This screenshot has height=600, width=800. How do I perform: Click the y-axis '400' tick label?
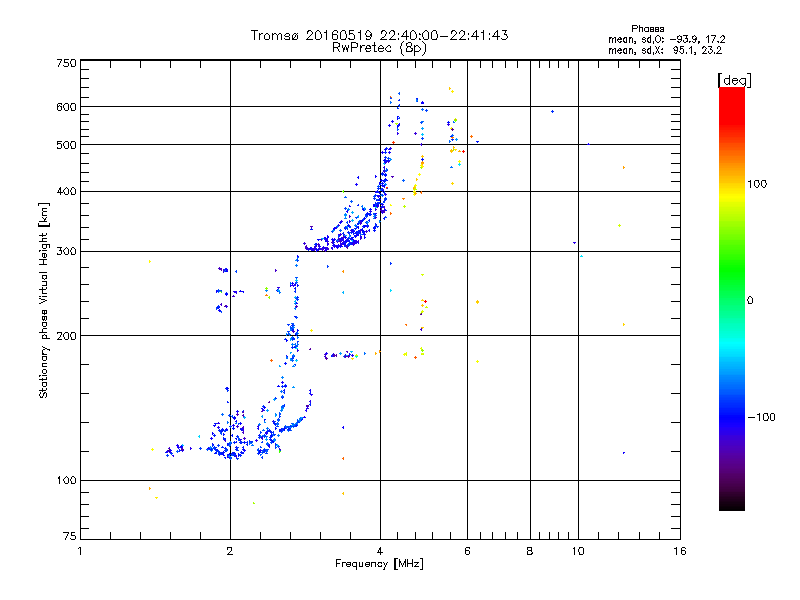[x=66, y=191]
